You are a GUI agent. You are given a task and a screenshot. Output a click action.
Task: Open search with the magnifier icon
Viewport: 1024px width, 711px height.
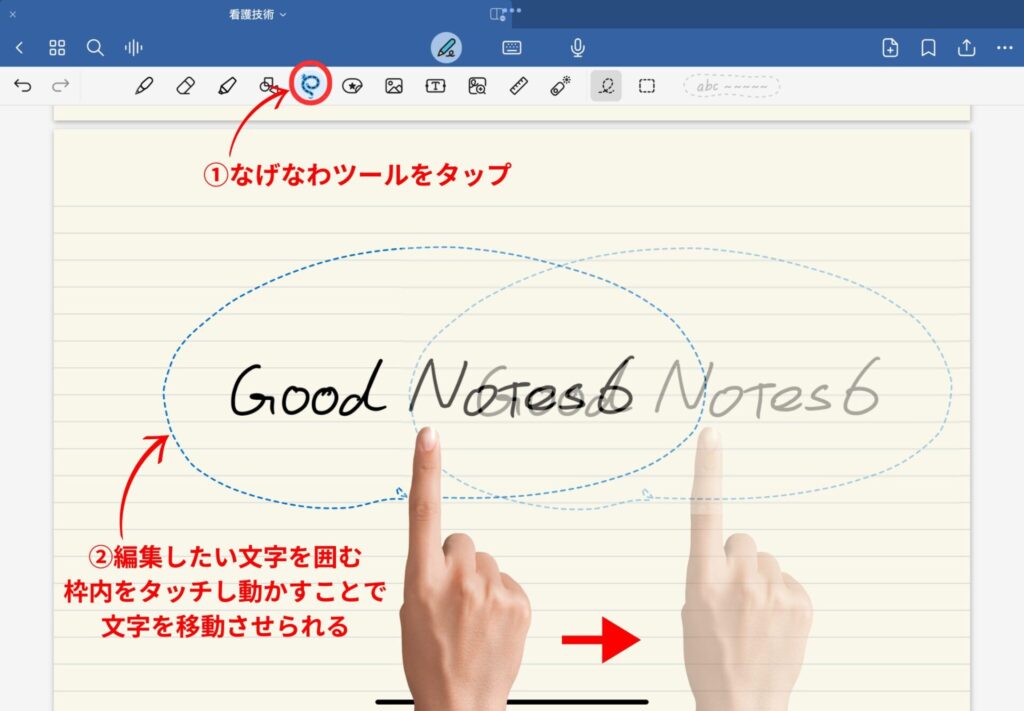click(x=95, y=48)
